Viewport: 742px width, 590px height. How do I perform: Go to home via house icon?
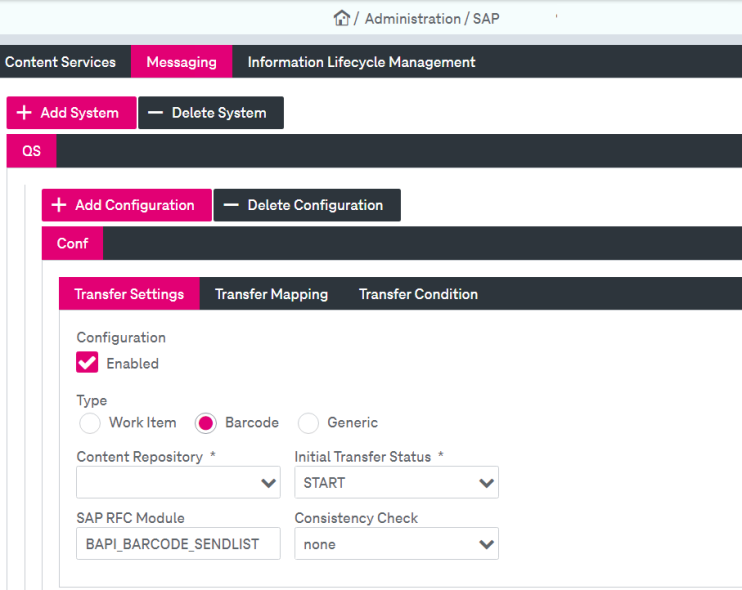(341, 18)
